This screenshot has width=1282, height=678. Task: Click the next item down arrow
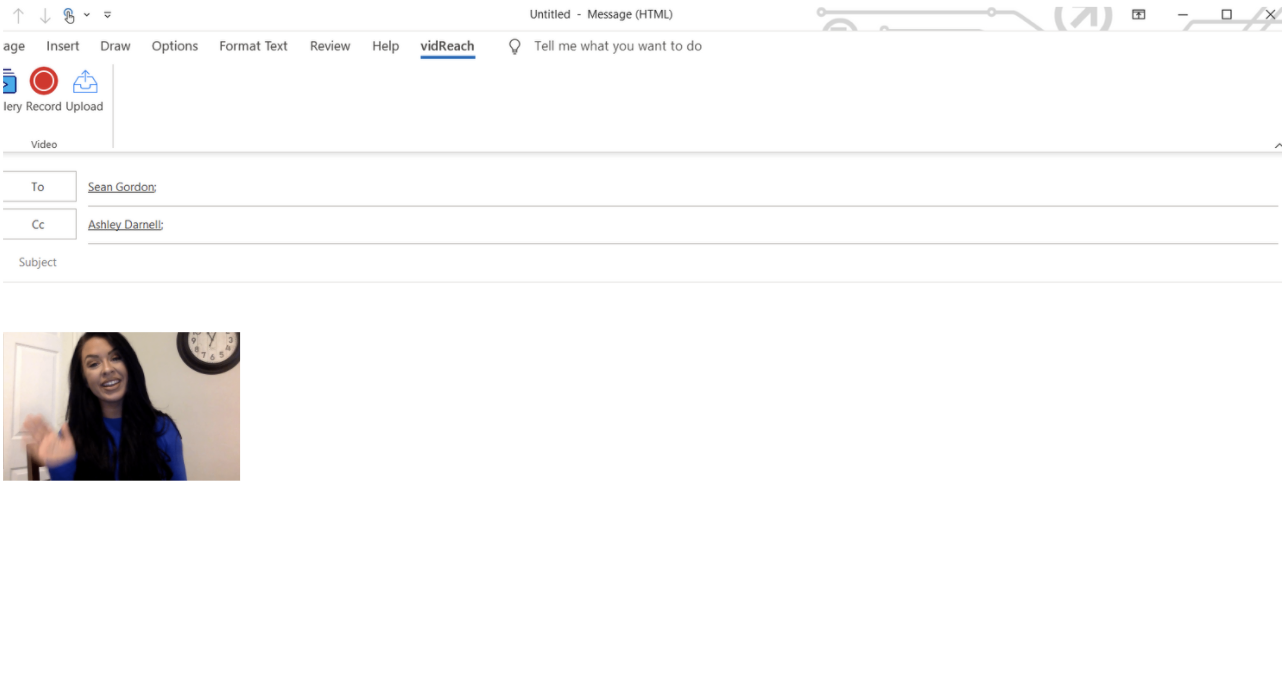(x=45, y=15)
